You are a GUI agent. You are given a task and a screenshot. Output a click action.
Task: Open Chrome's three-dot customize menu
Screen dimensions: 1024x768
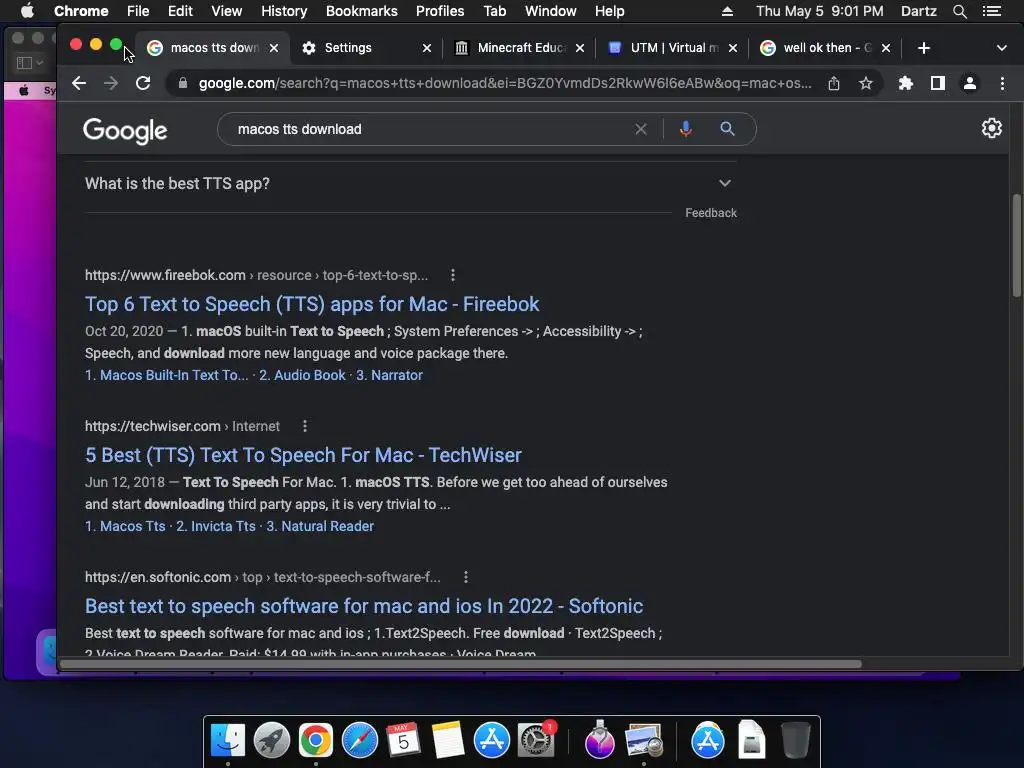click(1002, 83)
